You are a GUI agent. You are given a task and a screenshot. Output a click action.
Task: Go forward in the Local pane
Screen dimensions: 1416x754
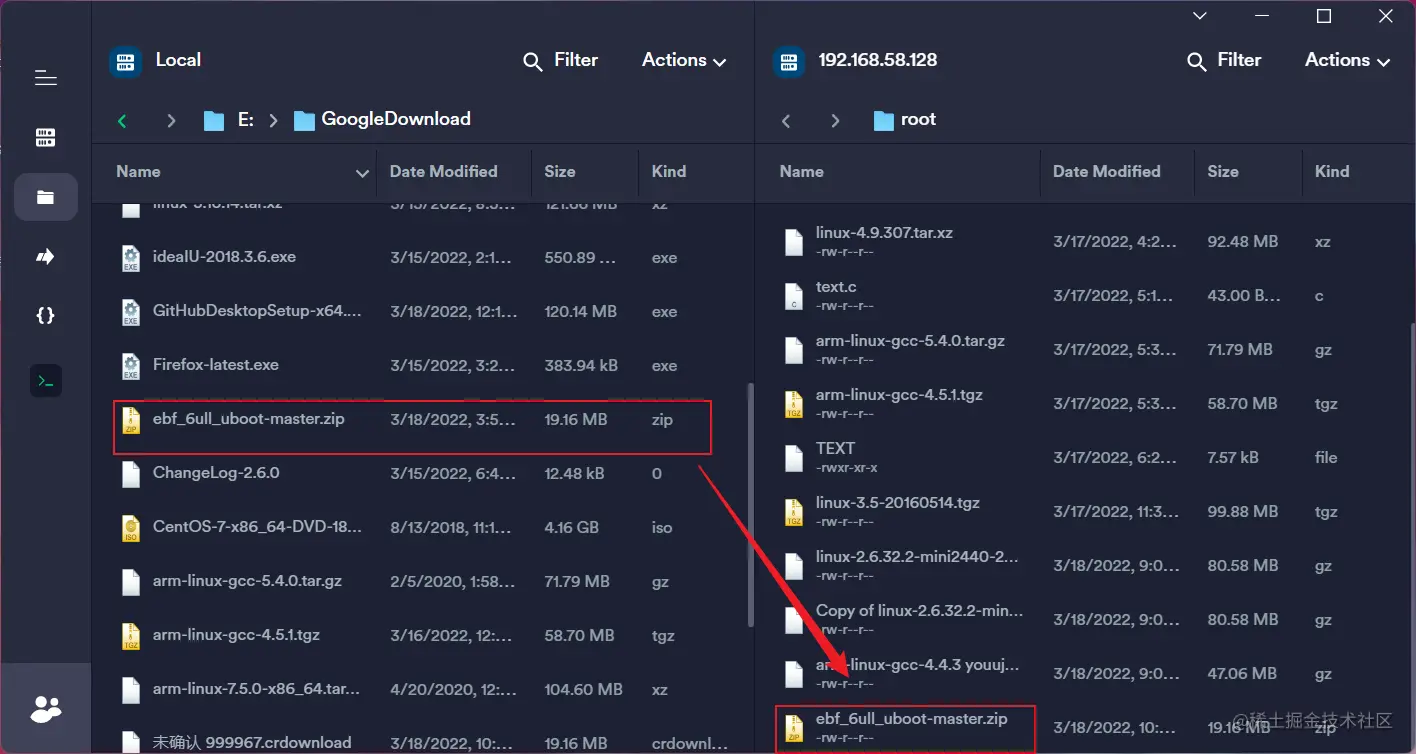click(171, 120)
